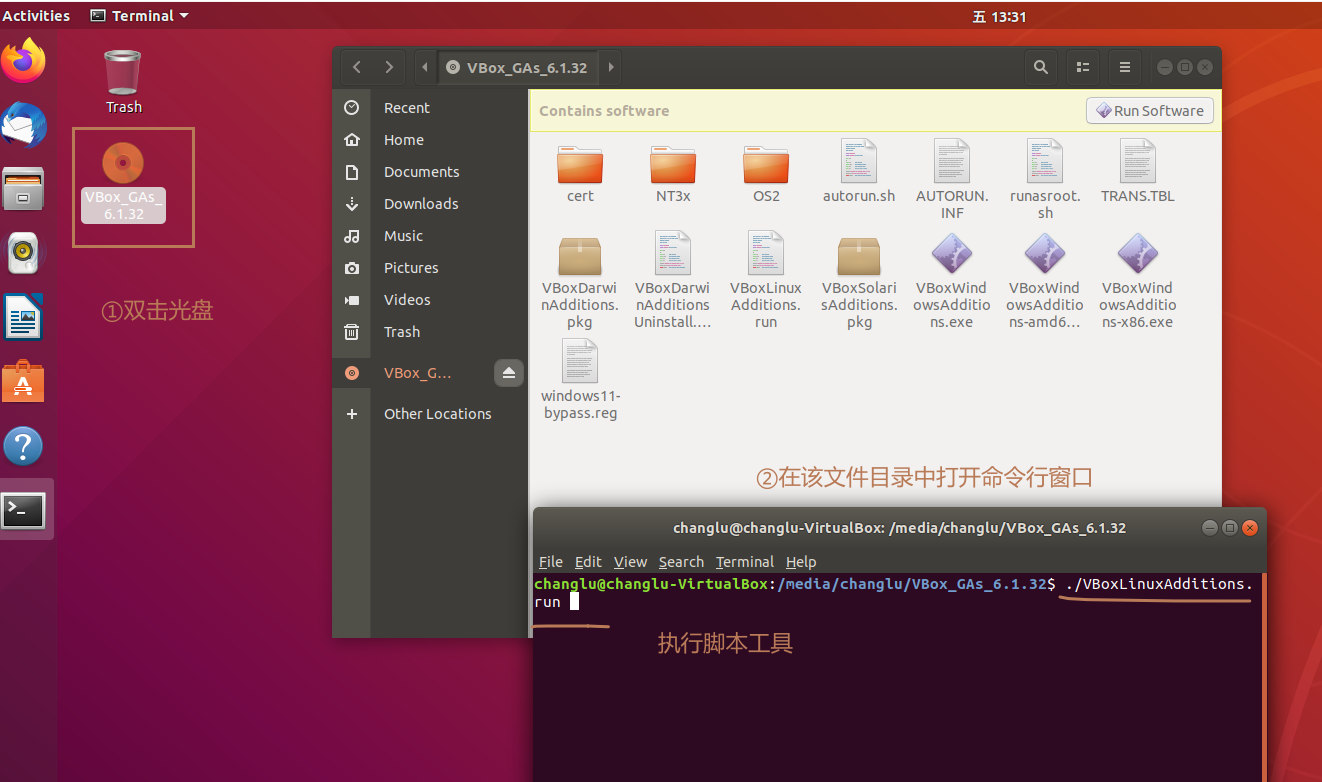Toggle list view in Files header
Image resolution: width=1322 pixels, height=782 pixels.
[1082, 67]
